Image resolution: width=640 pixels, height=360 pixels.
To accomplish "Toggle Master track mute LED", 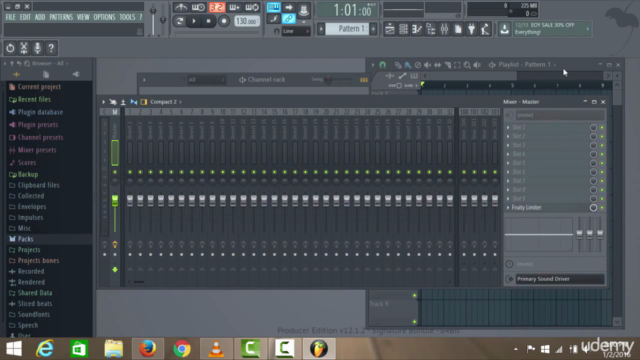I will click(x=115, y=172).
